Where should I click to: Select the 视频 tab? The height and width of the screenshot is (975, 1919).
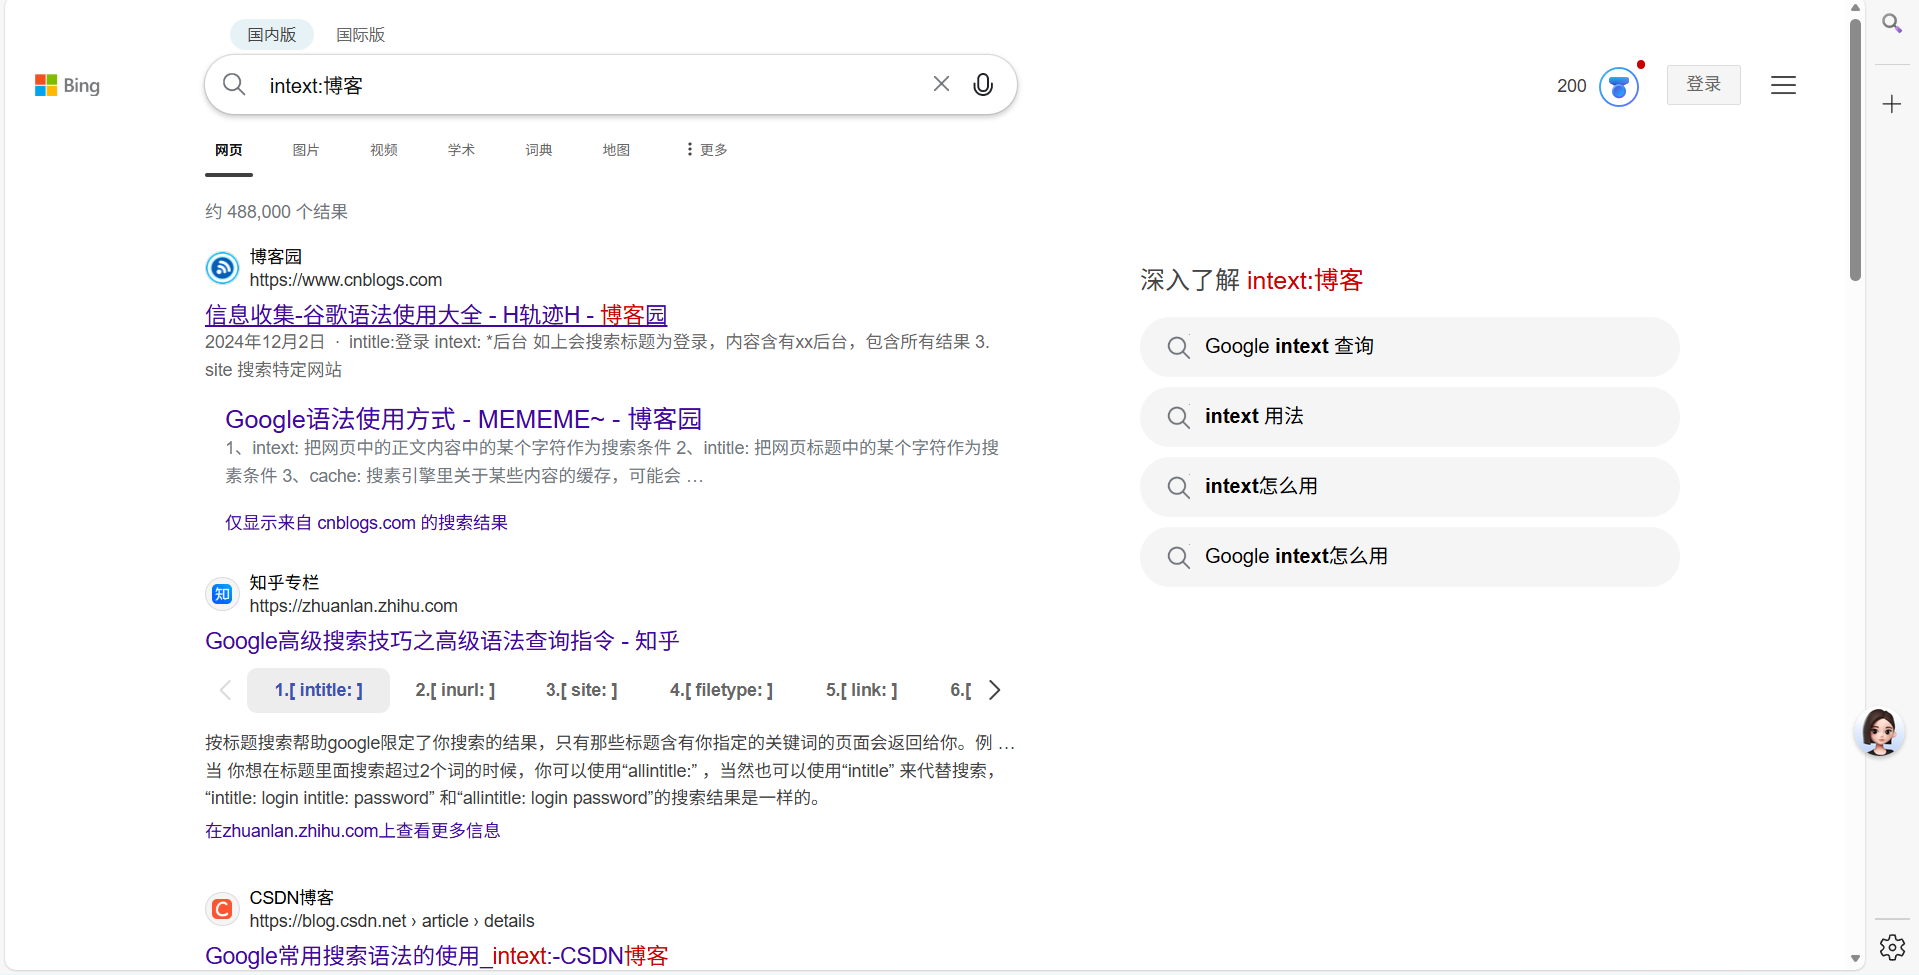[384, 150]
